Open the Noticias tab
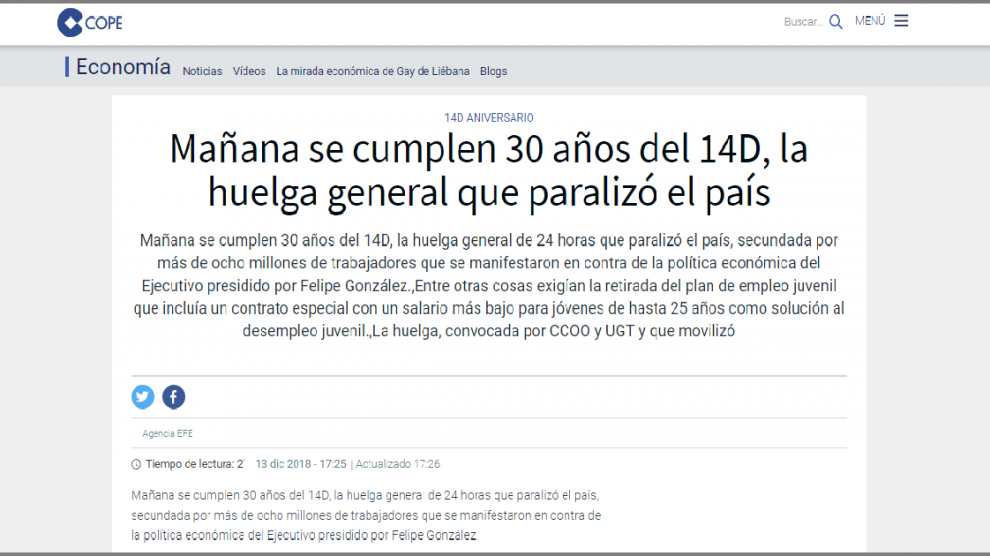990x556 pixels. point(202,71)
